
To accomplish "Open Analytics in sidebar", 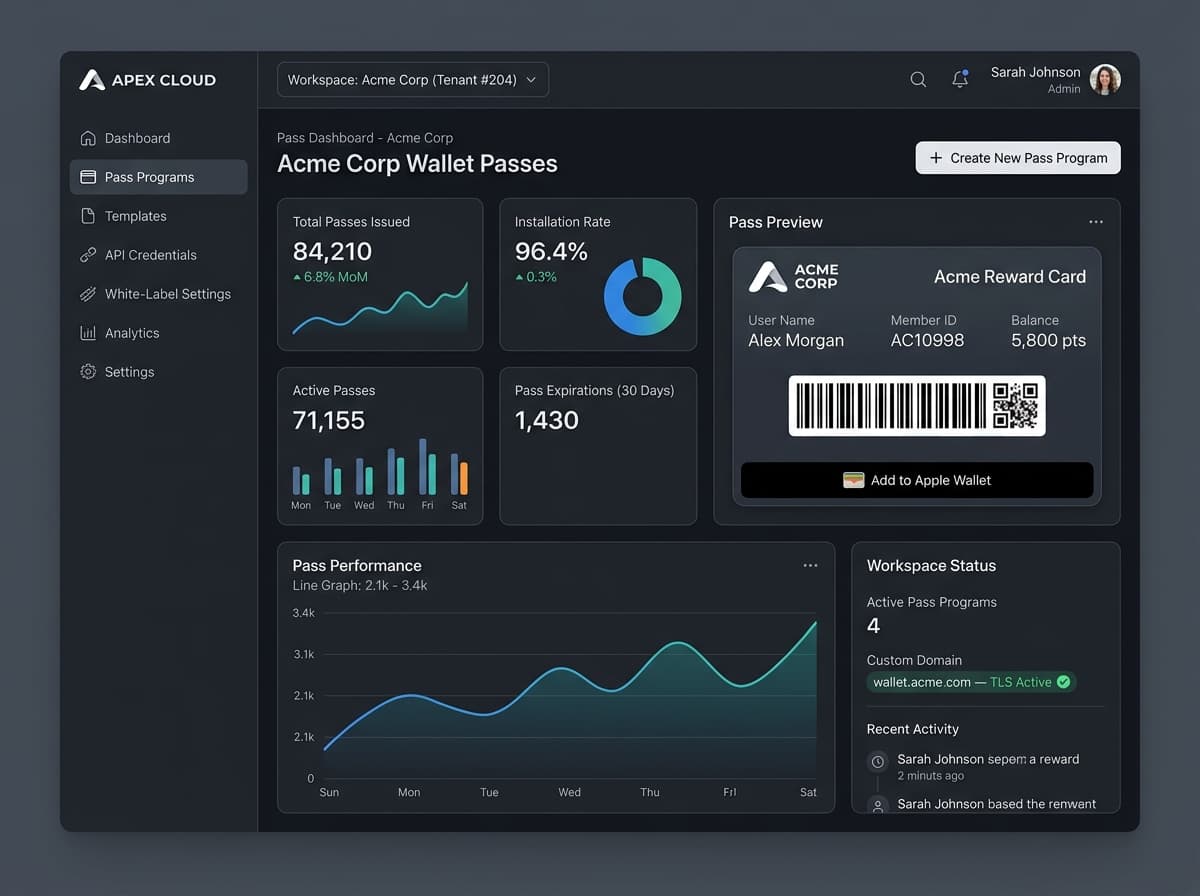I will tap(158, 333).
